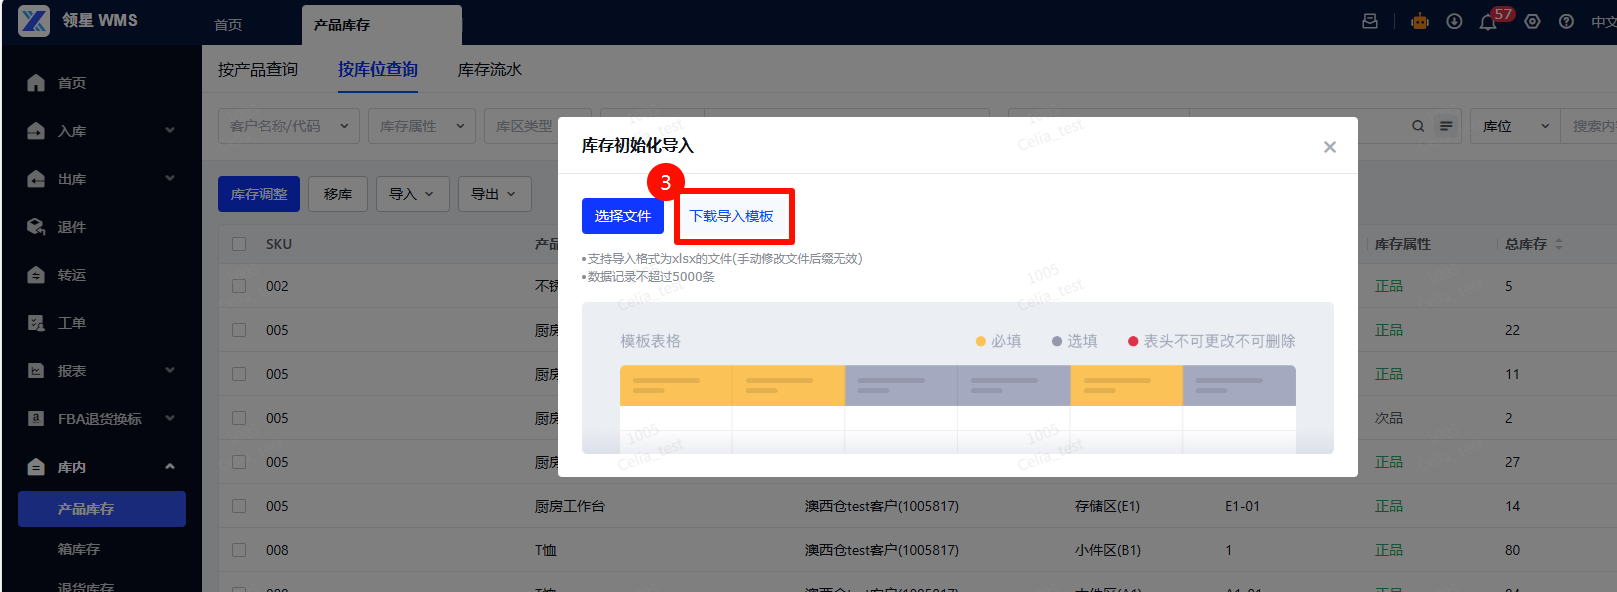This screenshot has height=592, width=1617.
Task: Expand the 出库 sidebar chevron
Action: 170,178
